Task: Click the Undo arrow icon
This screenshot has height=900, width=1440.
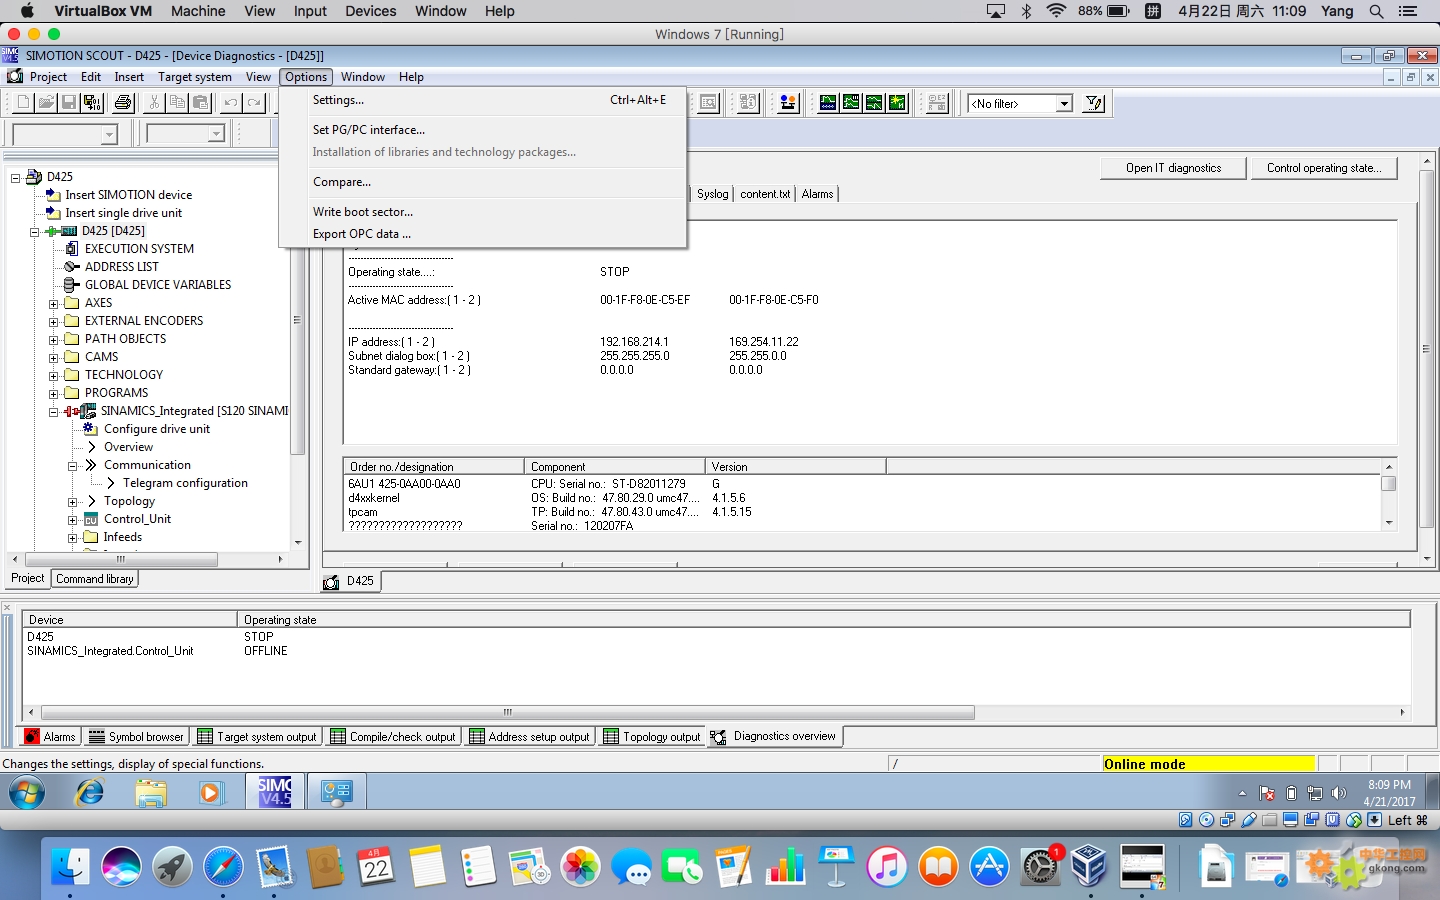Action: [231, 102]
